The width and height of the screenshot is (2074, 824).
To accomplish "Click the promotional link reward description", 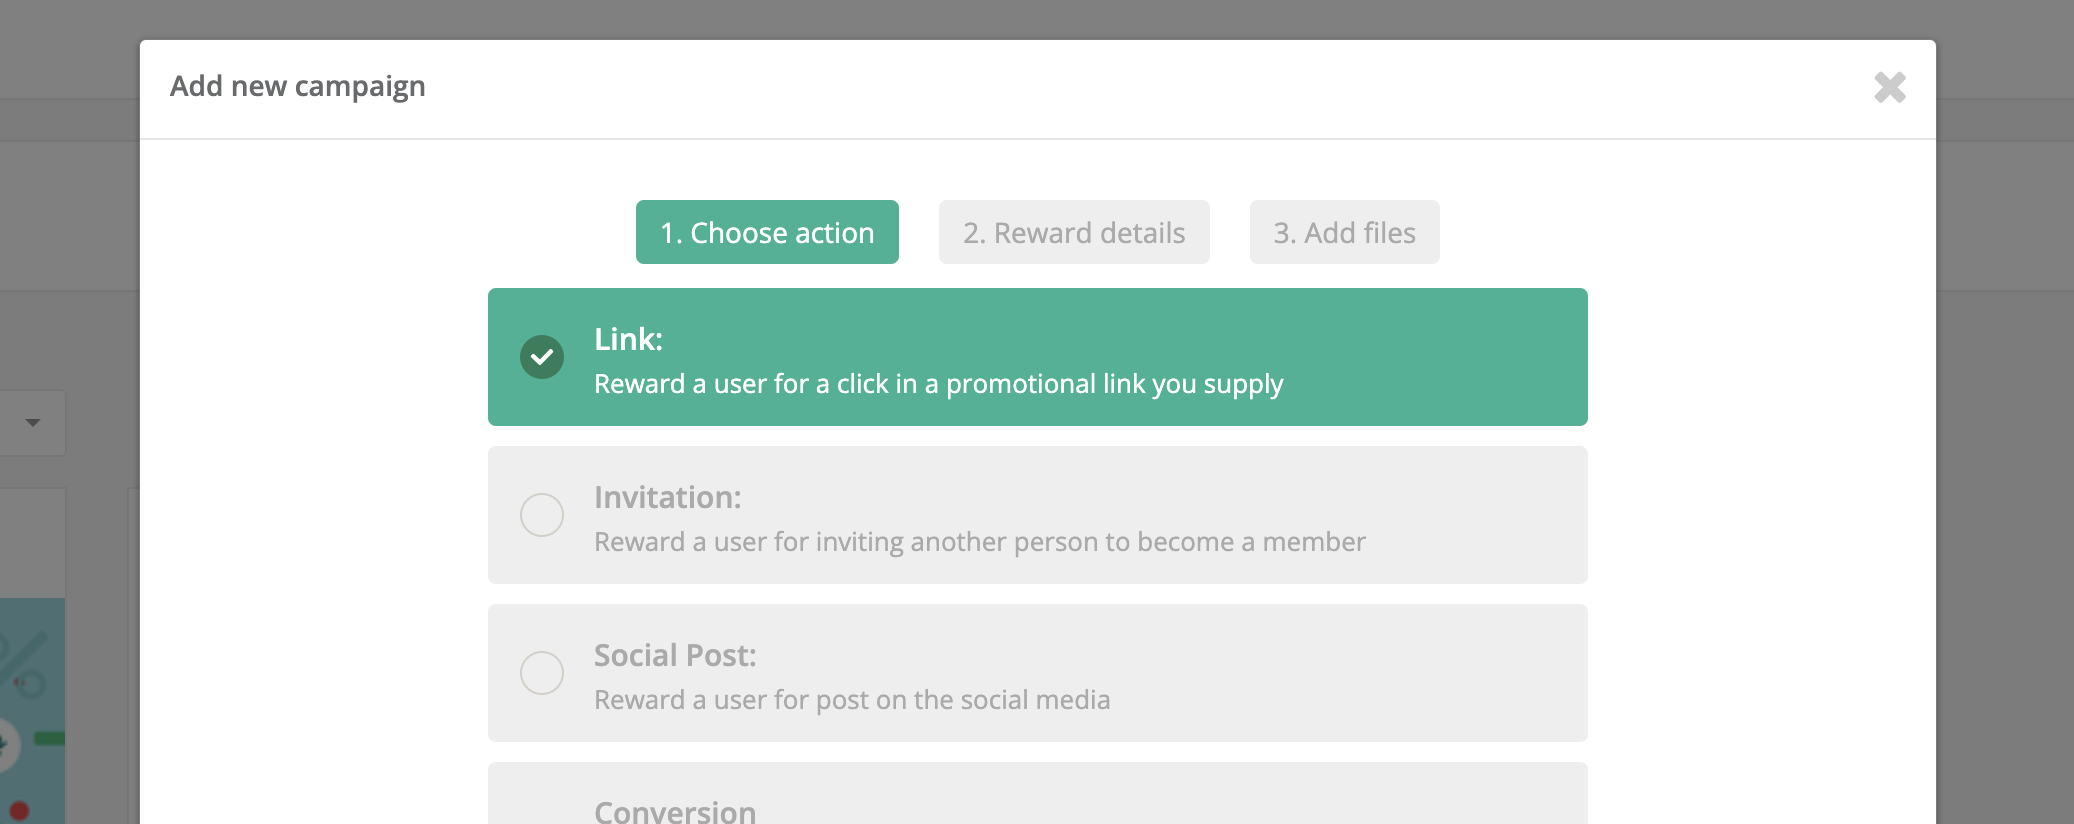I will [938, 384].
